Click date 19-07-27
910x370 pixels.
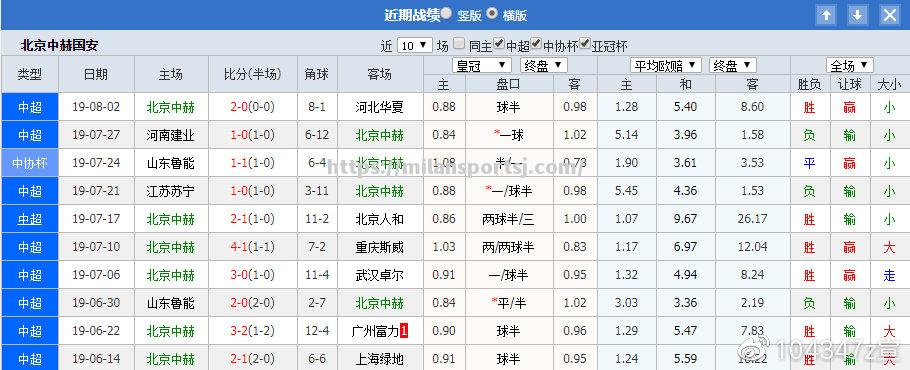(96, 135)
